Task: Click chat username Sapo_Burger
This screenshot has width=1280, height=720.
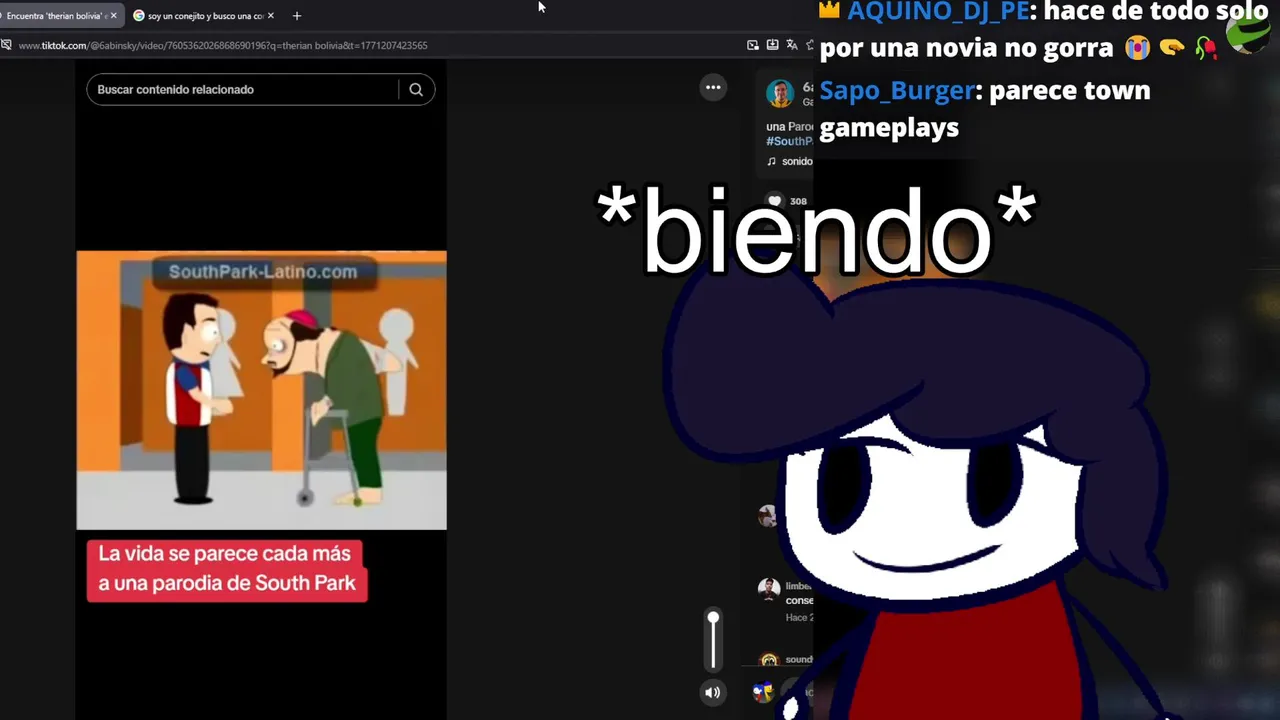Action: click(x=897, y=90)
